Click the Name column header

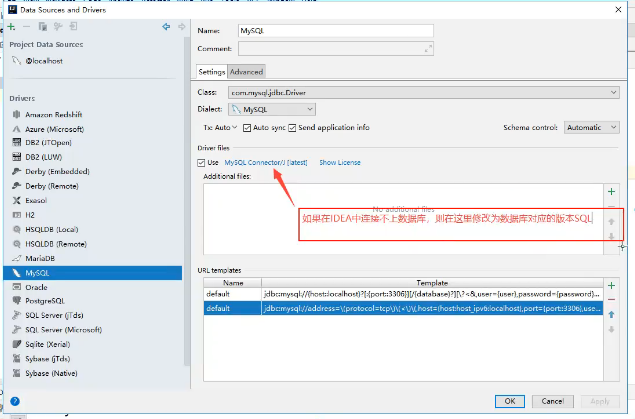coord(233,283)
